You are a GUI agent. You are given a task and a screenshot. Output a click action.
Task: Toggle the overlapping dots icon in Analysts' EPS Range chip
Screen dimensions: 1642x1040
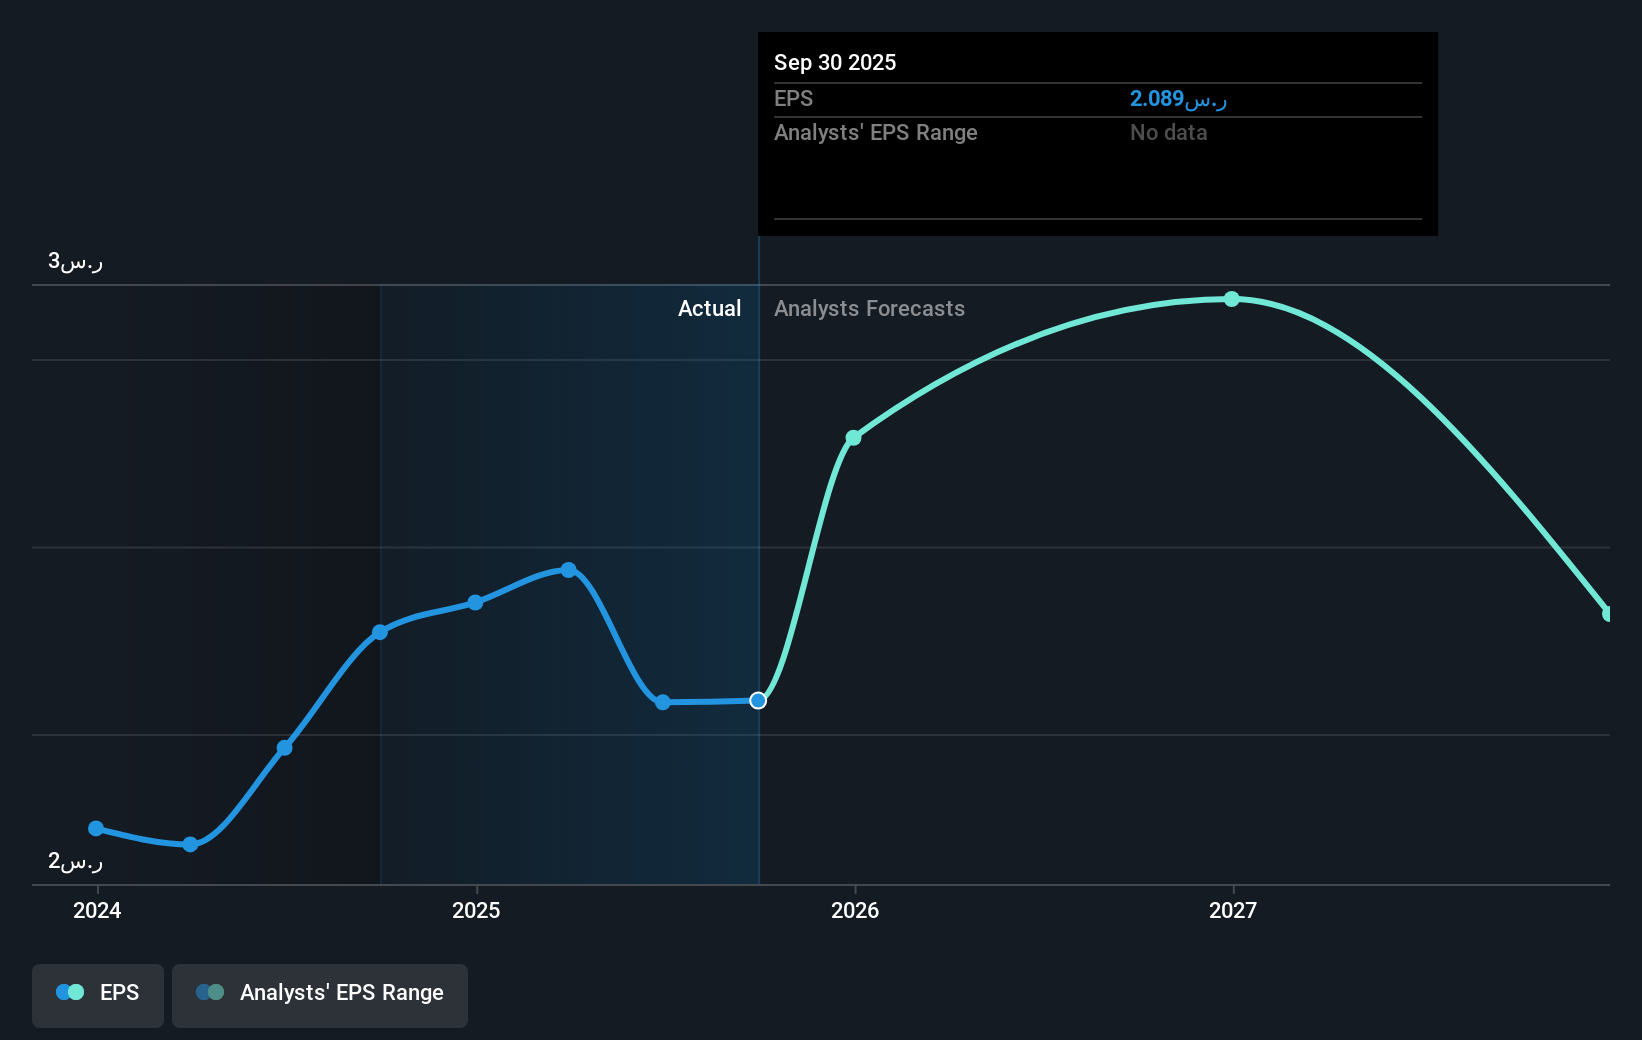(211, 992)
